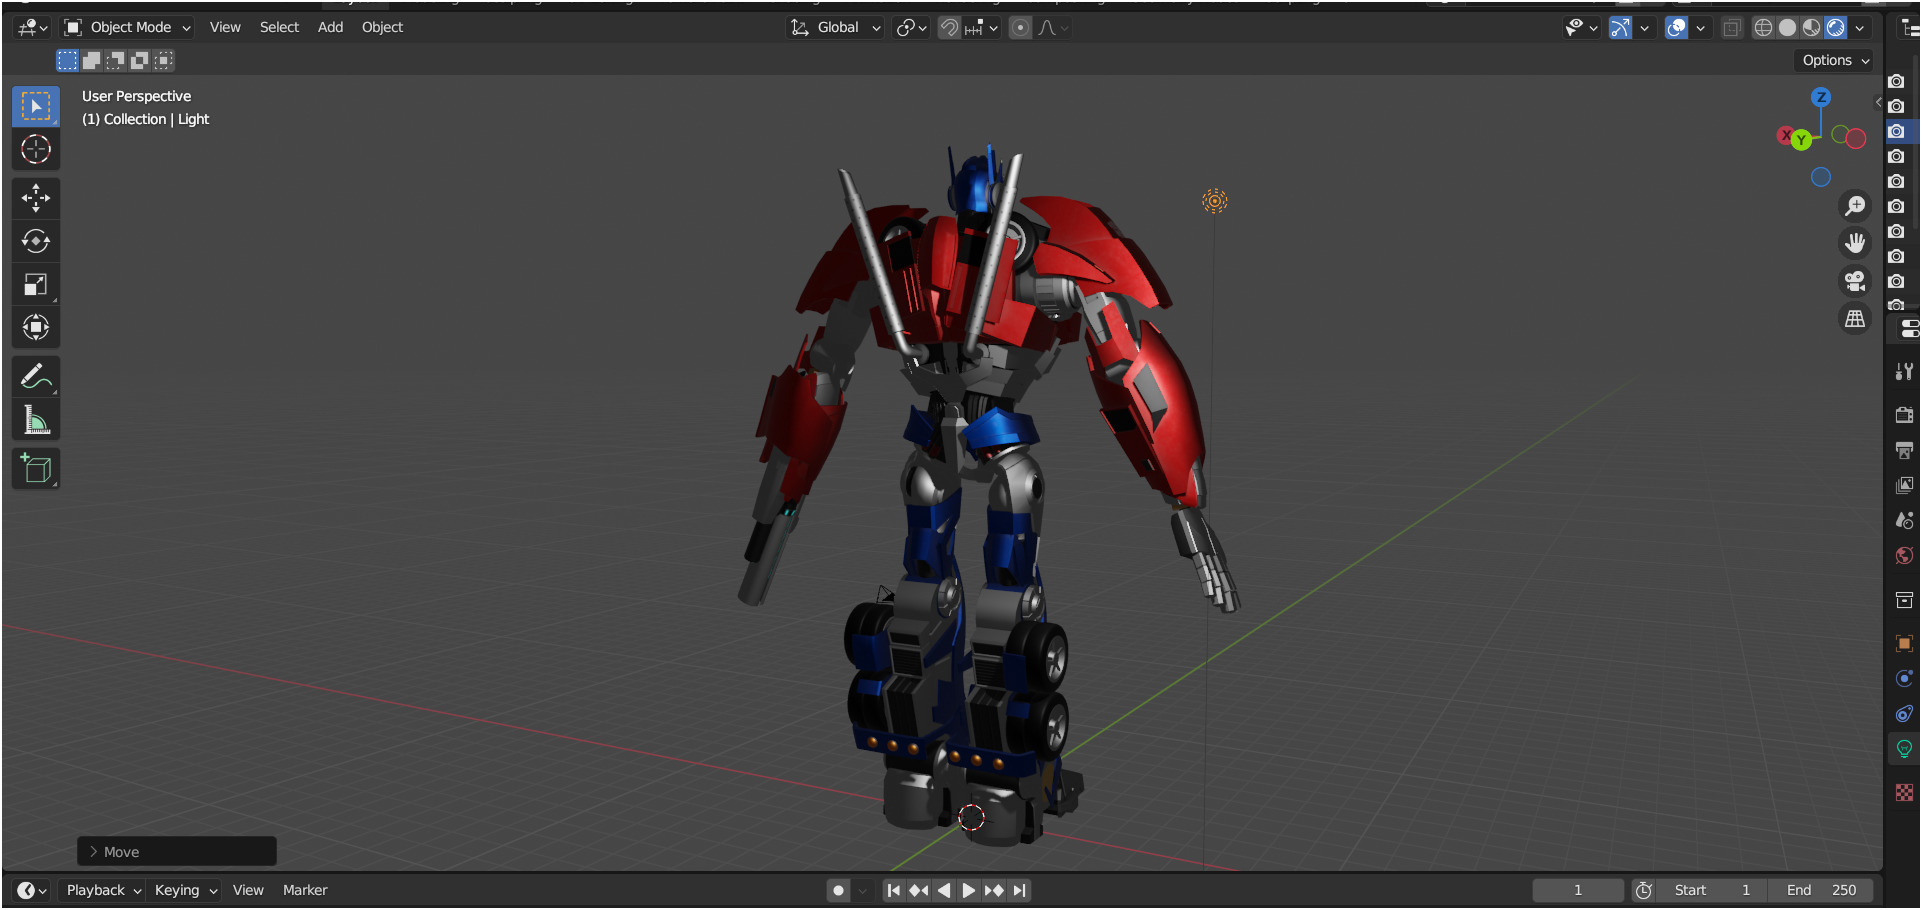
Task: Open the Global transform orientation dropdown
Action: [836, 28]
